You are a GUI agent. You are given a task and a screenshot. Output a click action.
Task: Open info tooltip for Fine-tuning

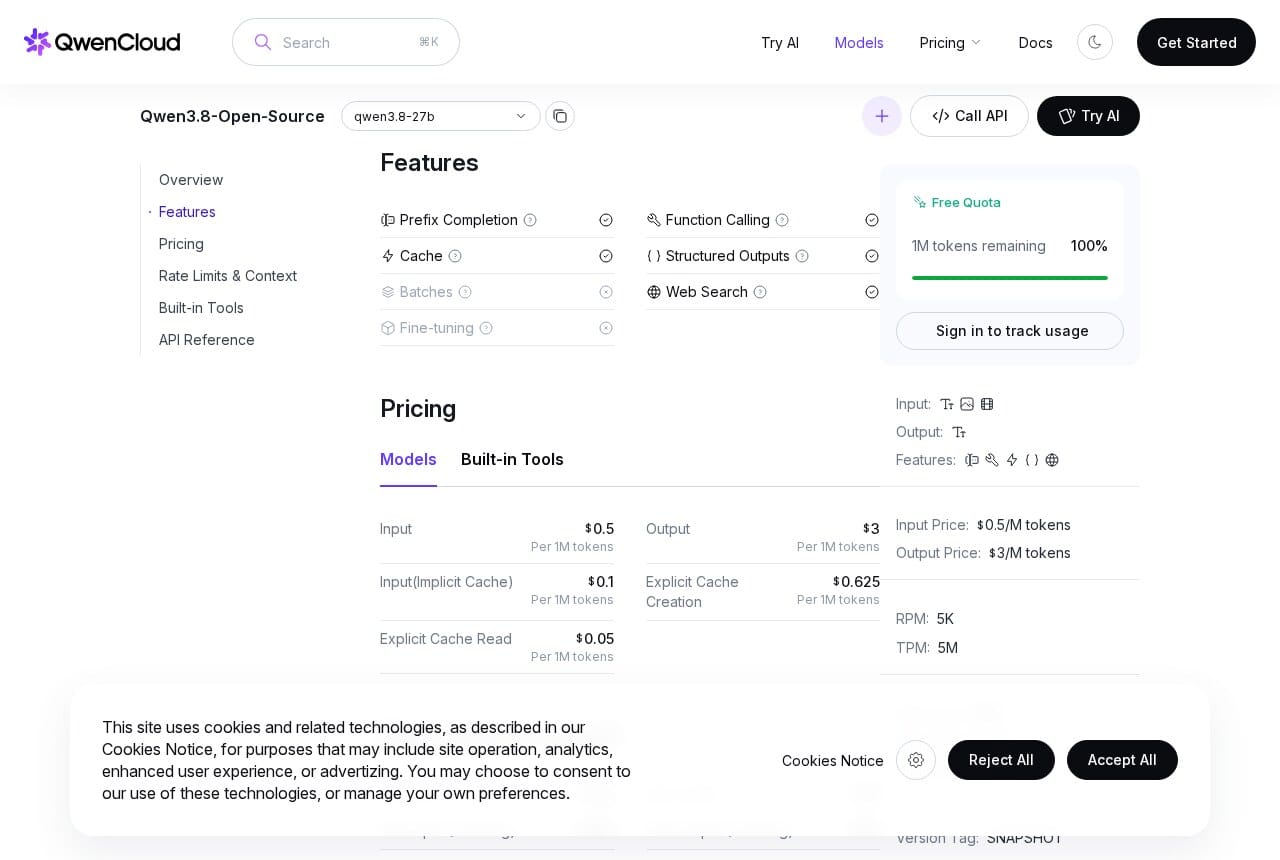click(x=486, y=328)
